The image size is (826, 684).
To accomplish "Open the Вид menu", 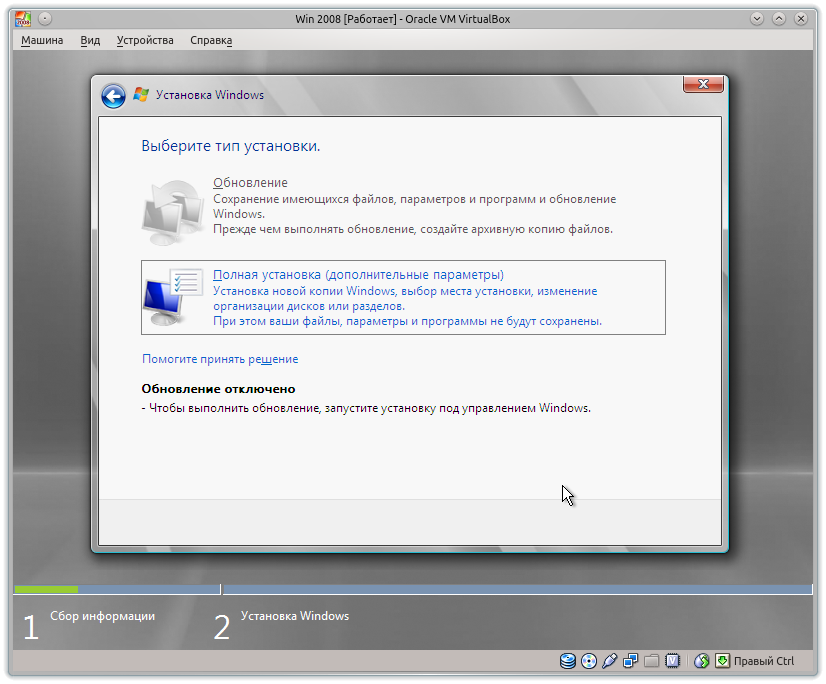I will 90,40.
